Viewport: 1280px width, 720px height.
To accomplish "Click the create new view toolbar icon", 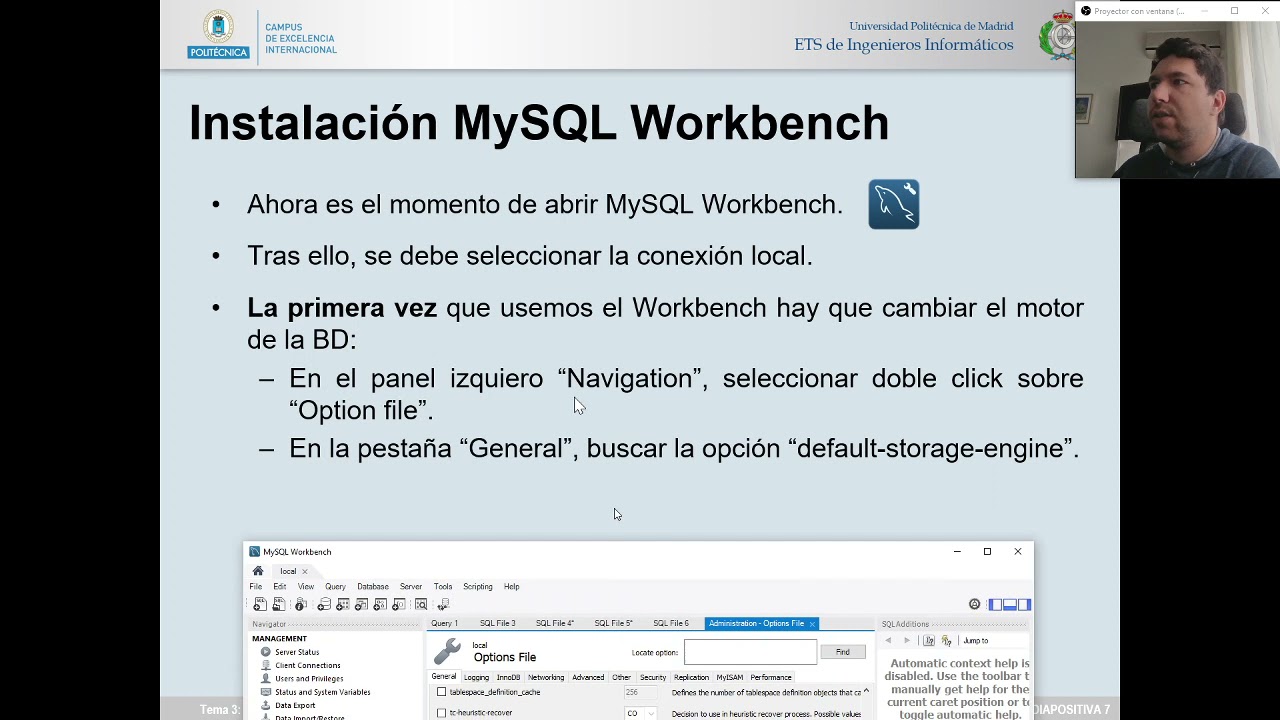I will tap(361, 604).
